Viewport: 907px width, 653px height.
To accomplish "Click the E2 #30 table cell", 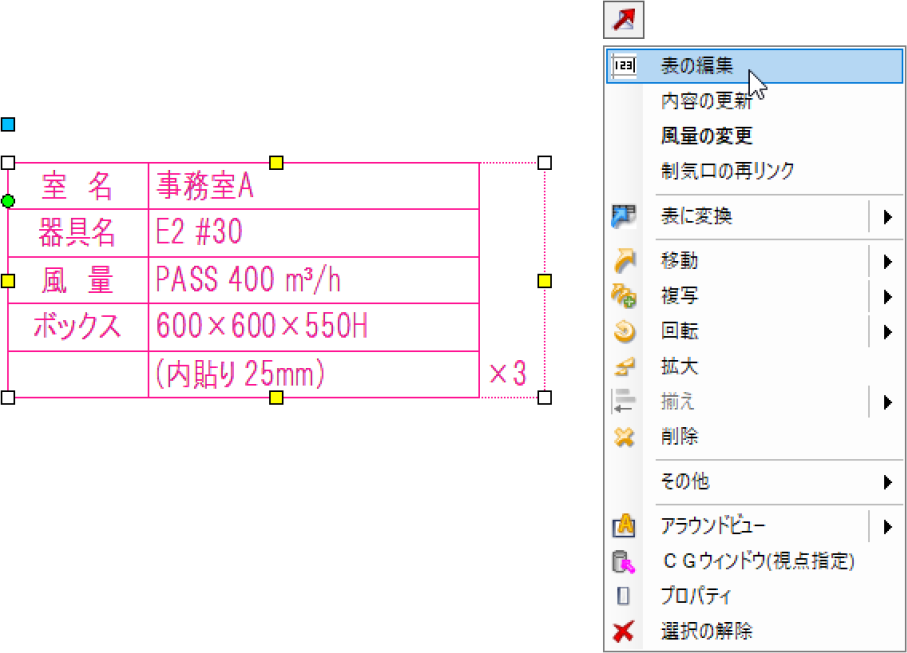I will point(314,233).
